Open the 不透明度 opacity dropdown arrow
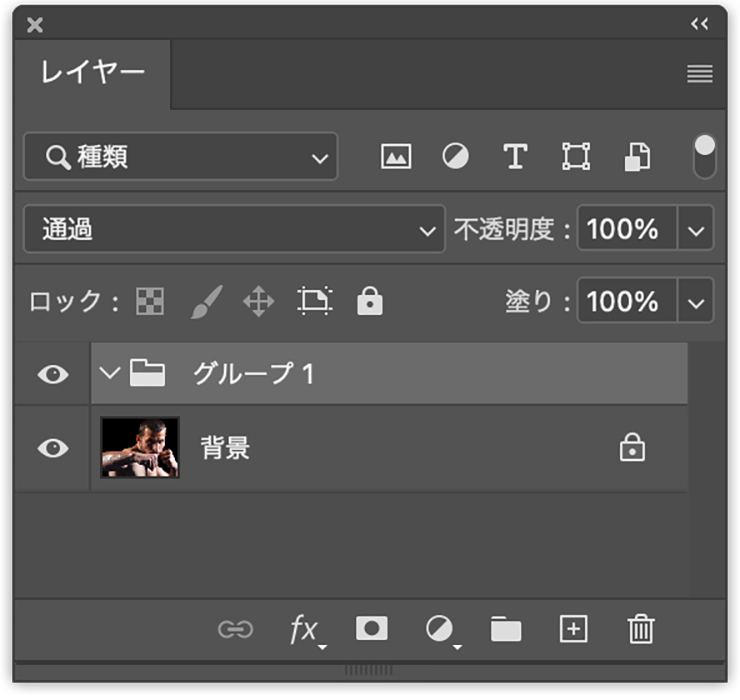 (696, 230)
